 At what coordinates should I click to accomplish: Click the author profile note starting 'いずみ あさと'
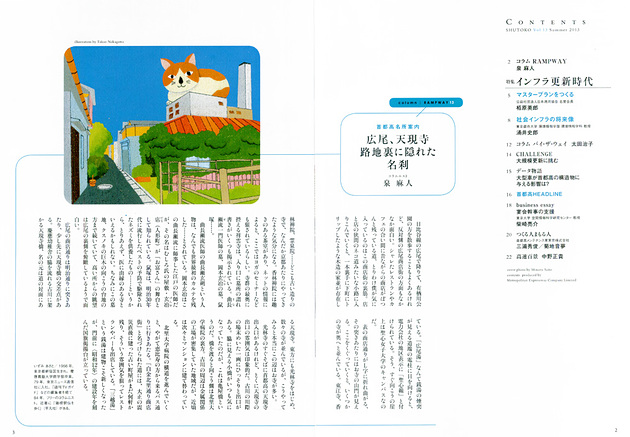click(53, 387)
